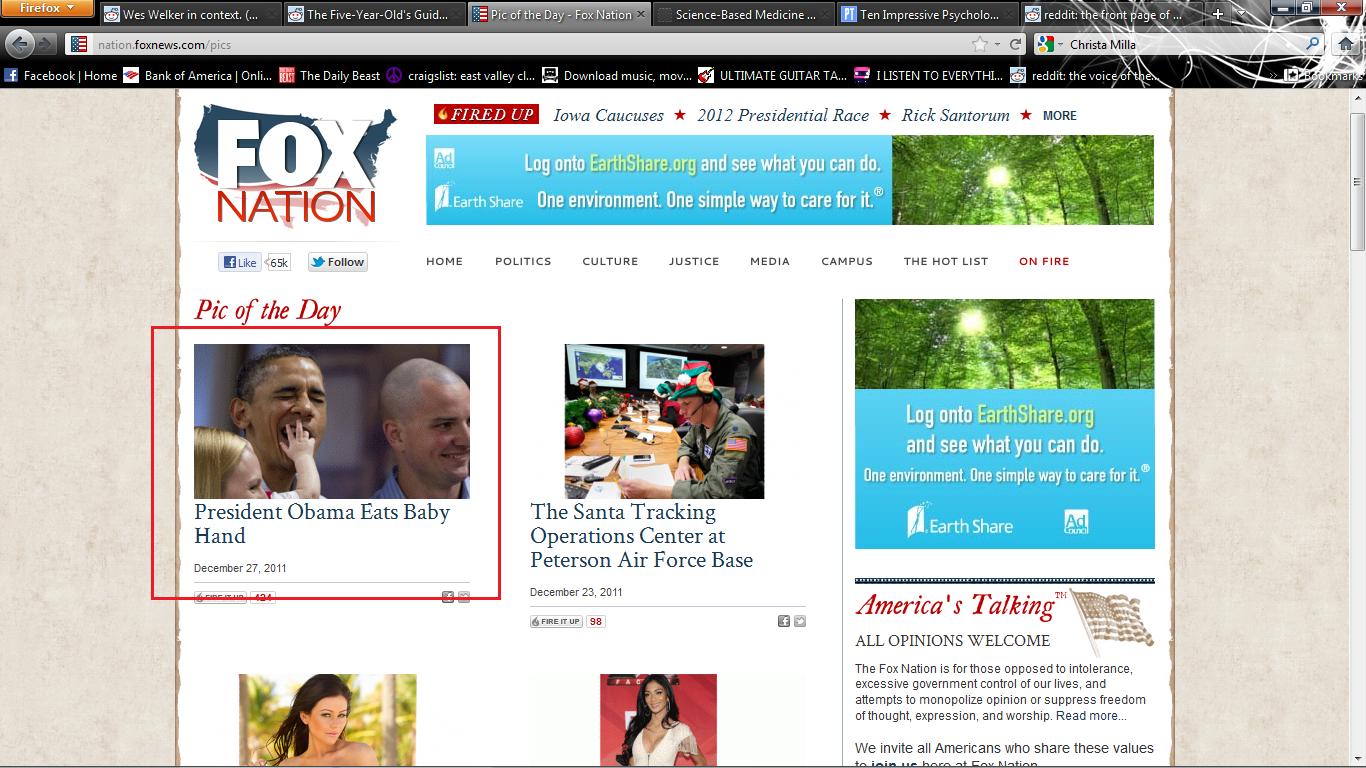Like Fox Nation on Facebook
The image size is (1366, 768).
239,262
